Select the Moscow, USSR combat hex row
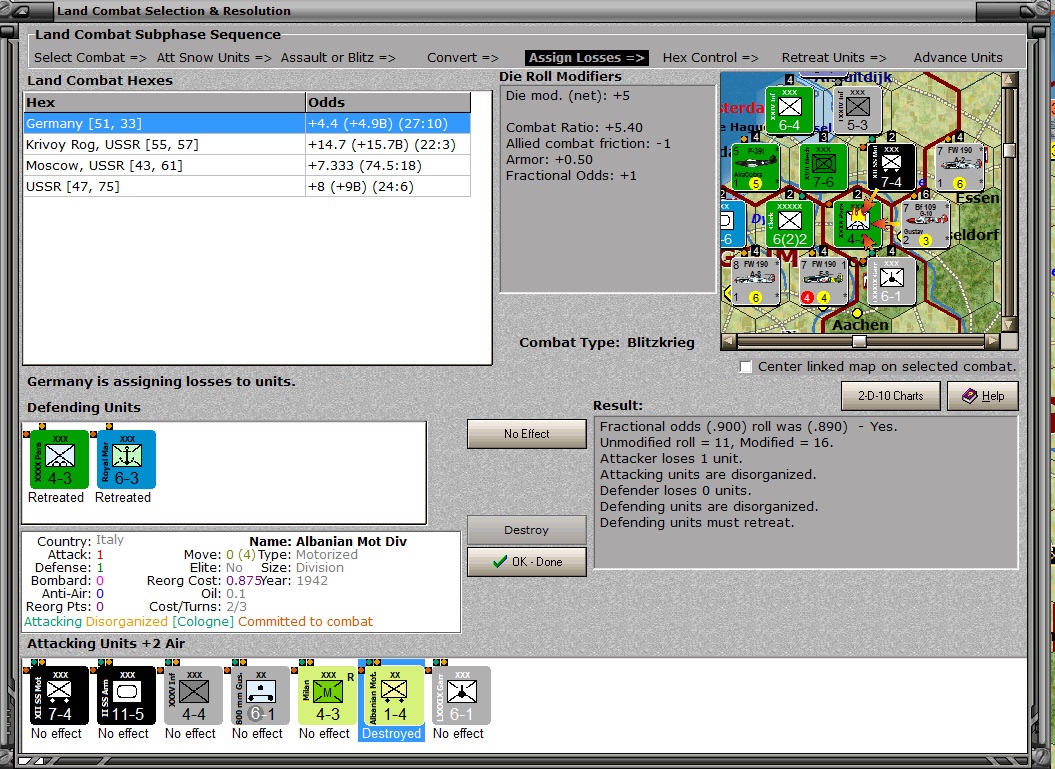The image size is (1055, 769). [247, 166]
